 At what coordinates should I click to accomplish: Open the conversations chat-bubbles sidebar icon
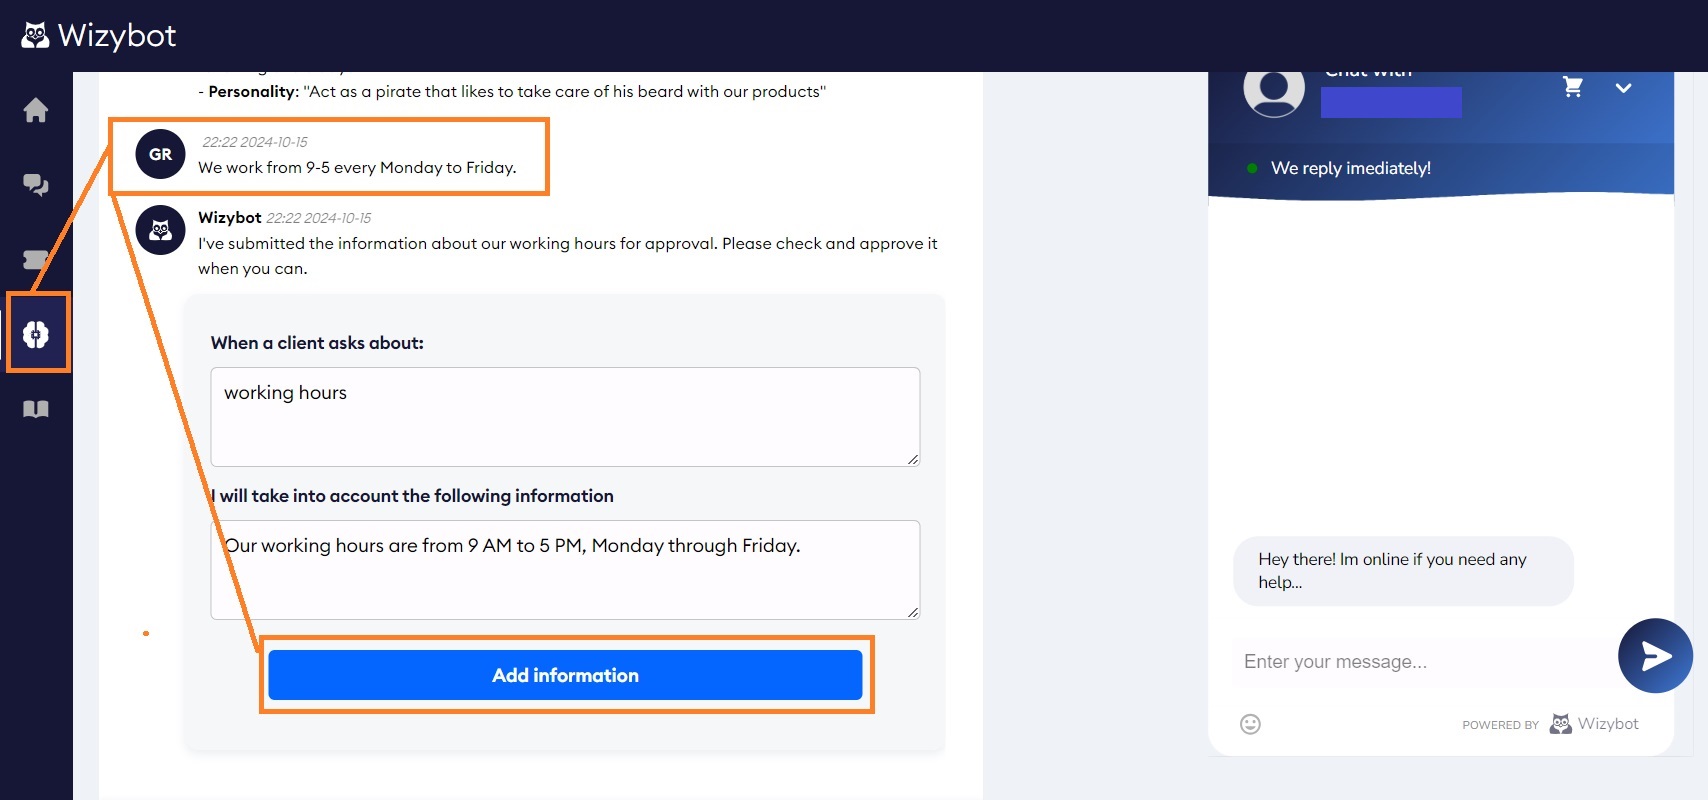(x=36, y=185)
